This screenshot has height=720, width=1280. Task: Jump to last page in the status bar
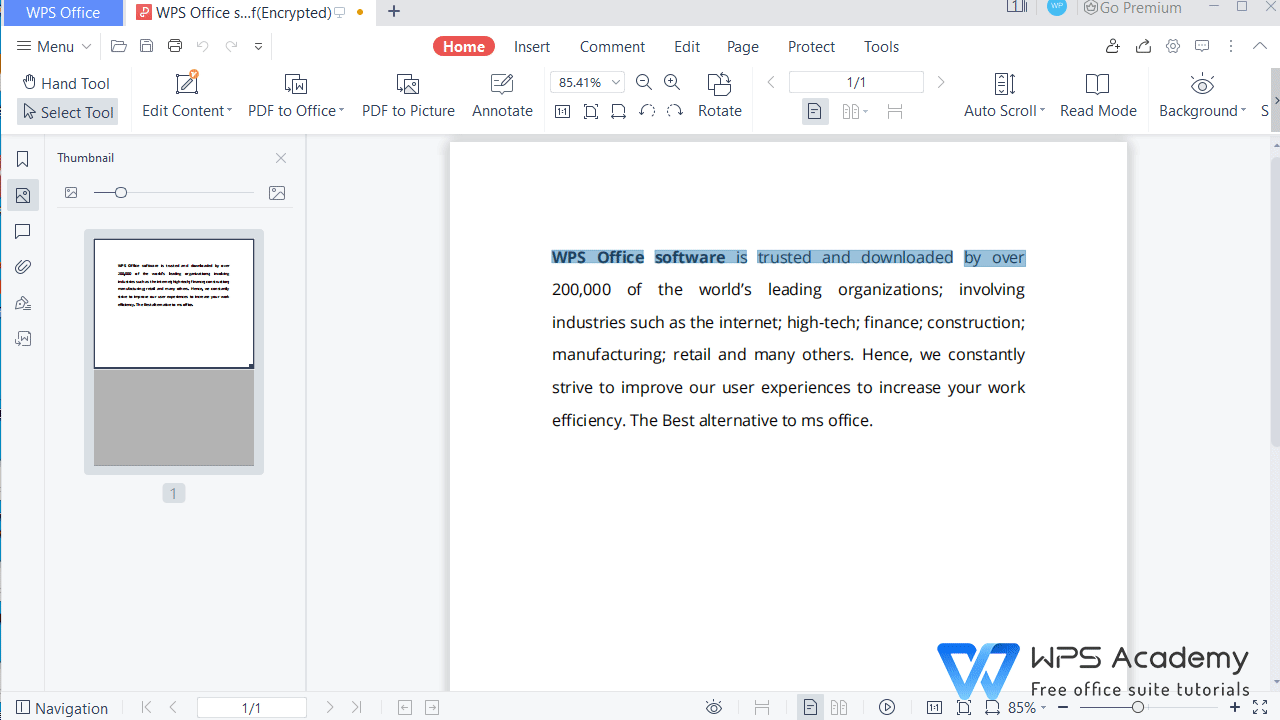357,708
